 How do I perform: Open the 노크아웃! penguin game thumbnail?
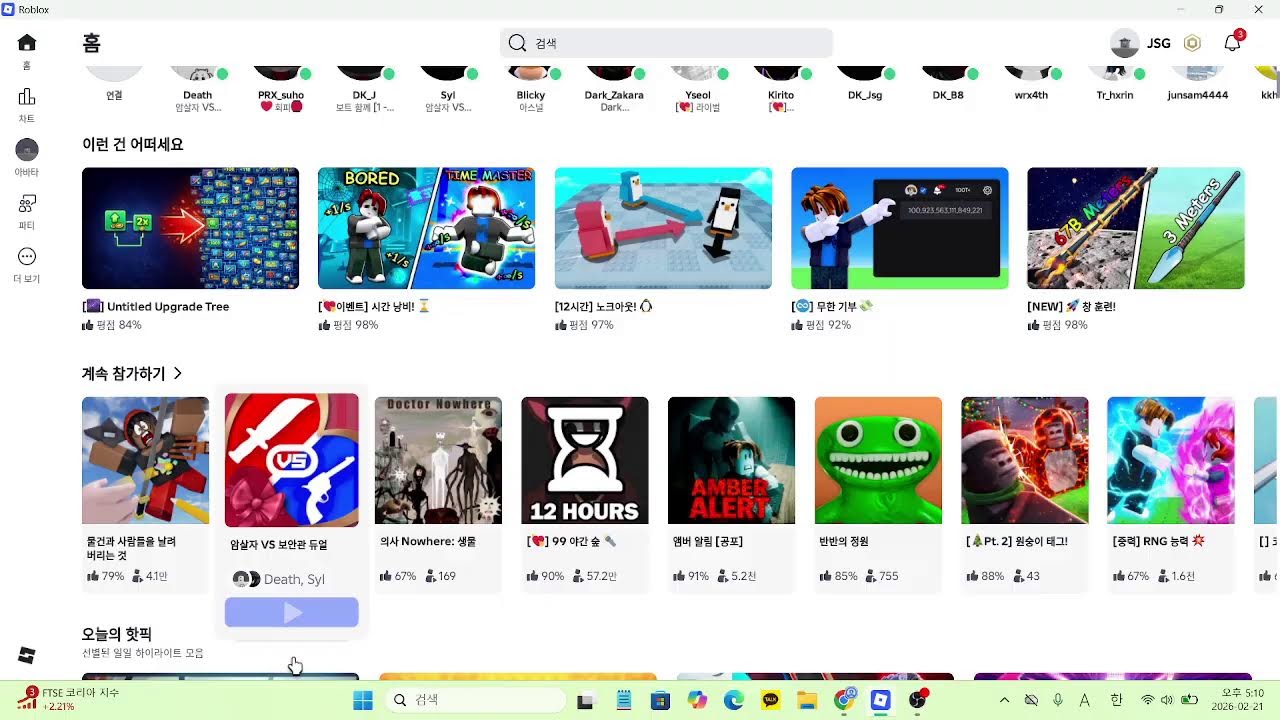click(663, 228)
